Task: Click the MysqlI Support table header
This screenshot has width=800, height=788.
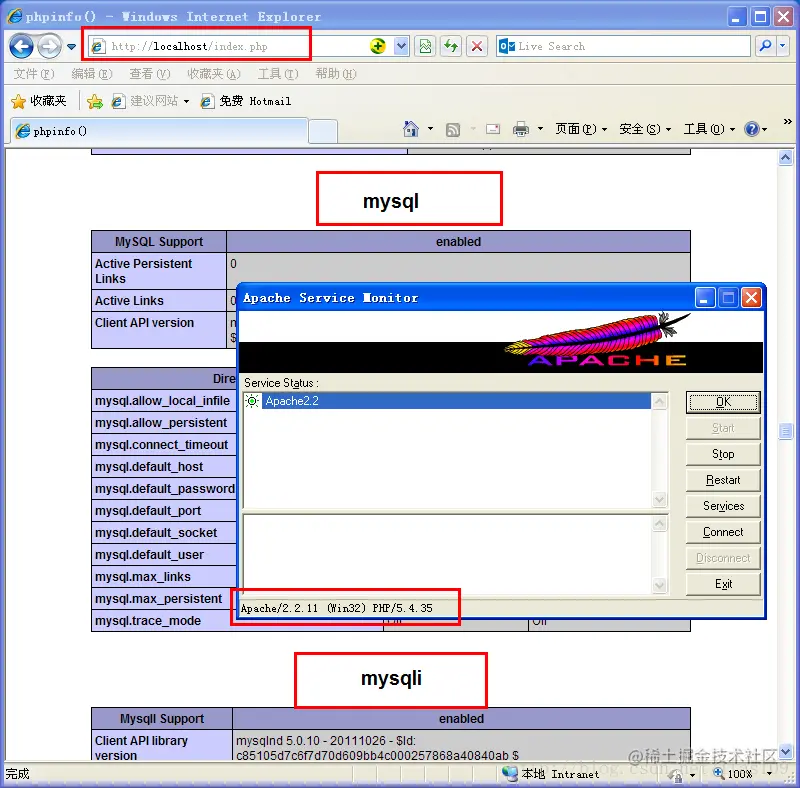Action: coord(162,719)
